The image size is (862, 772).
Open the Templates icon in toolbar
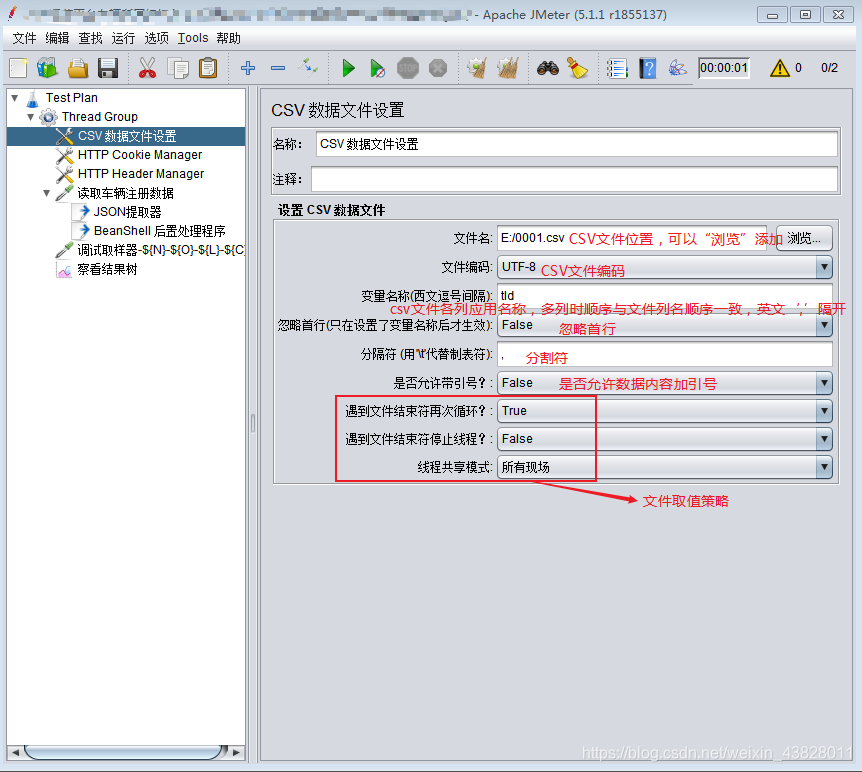coord(47,68)
